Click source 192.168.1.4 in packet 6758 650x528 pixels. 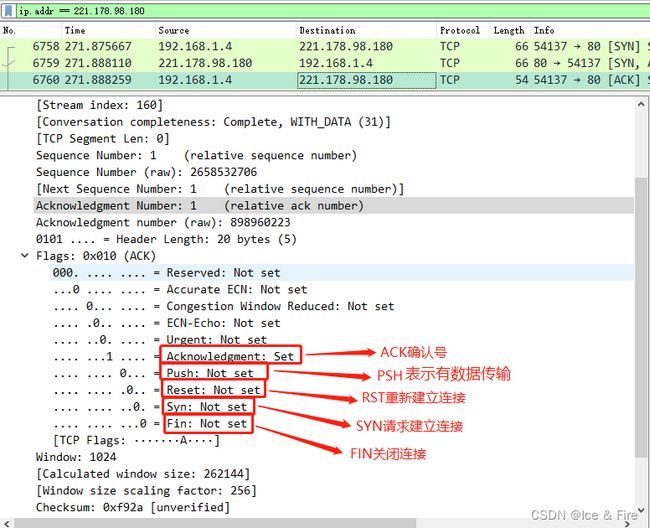195,46
